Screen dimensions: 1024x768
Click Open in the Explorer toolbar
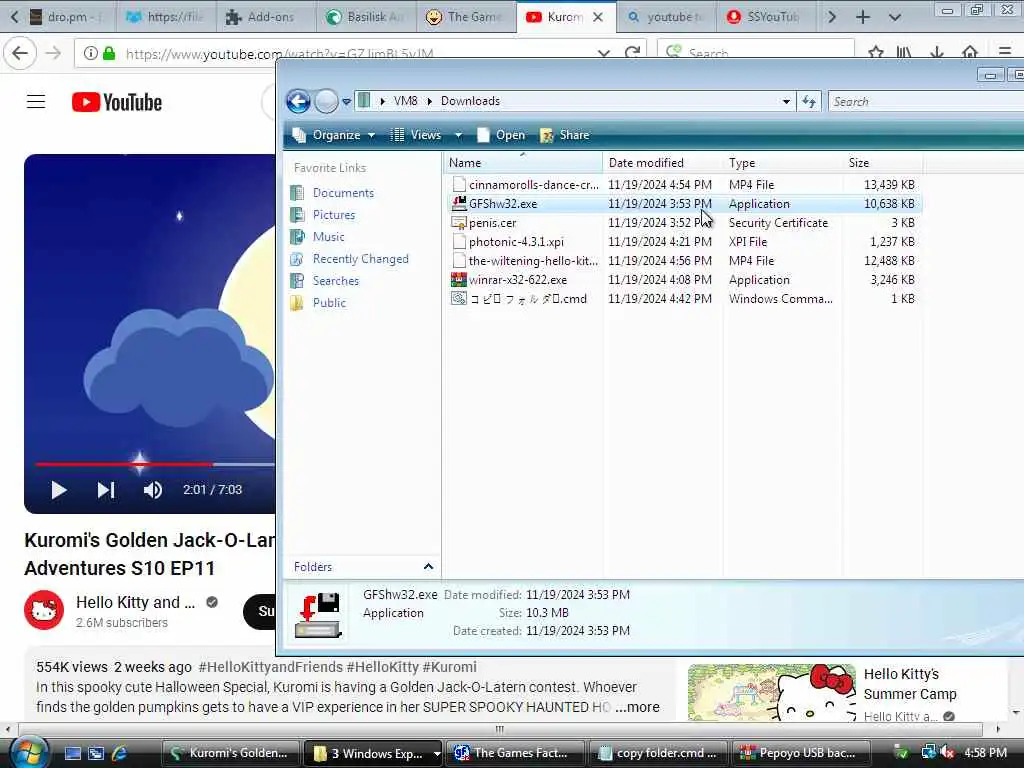pos(502,135)
